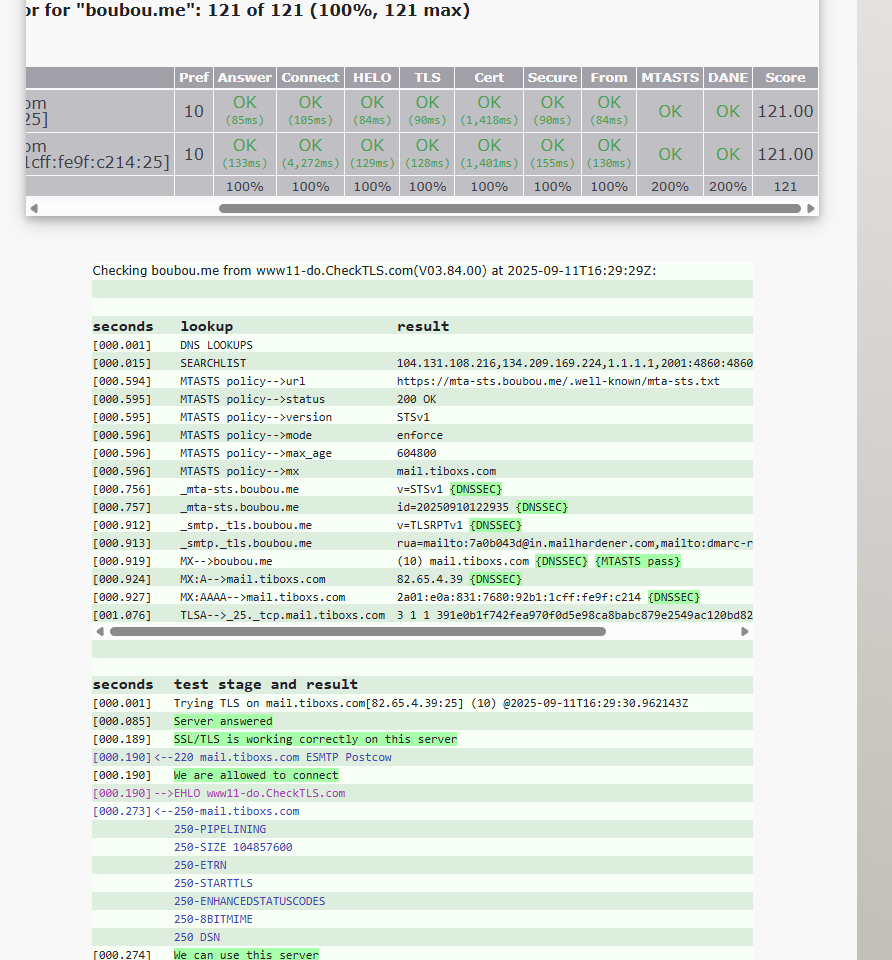Click the HELO column header

point(372,78)
